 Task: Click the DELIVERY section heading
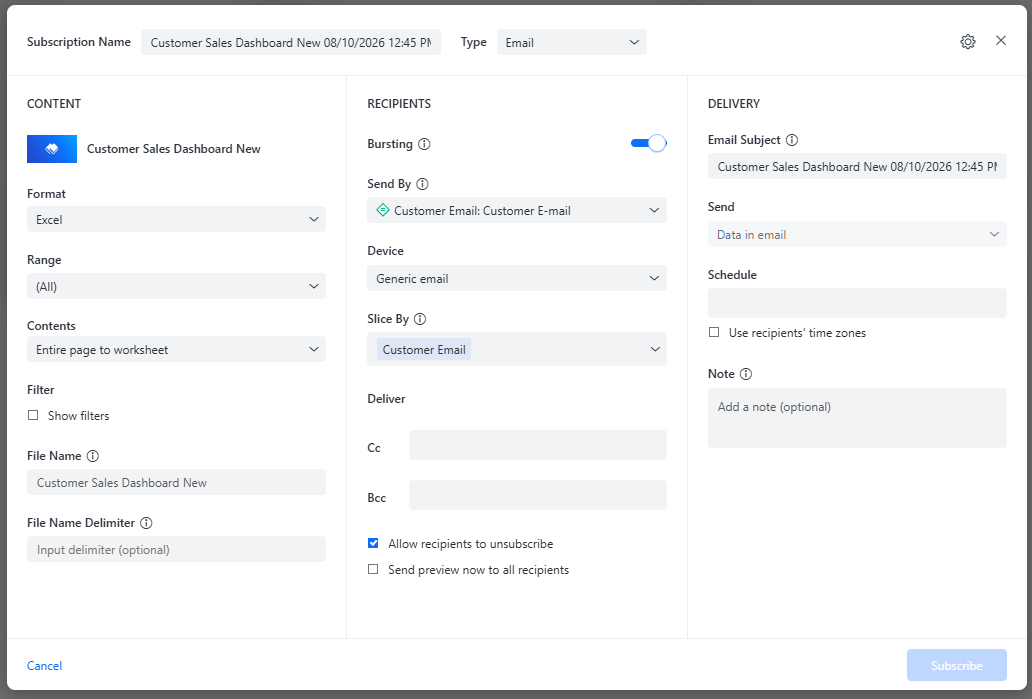[x=733, y=103]
